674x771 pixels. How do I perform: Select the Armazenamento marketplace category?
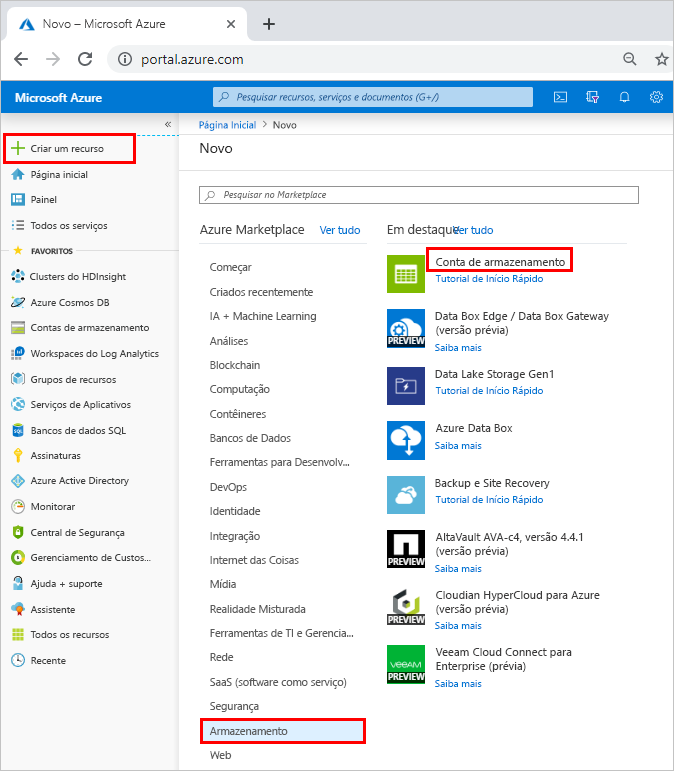(283, 731)
